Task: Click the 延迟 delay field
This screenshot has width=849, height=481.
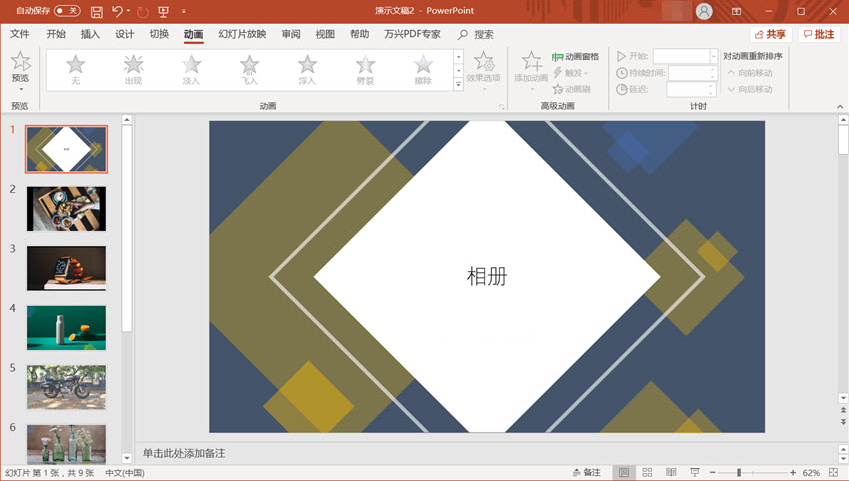Action: point(691,89)
